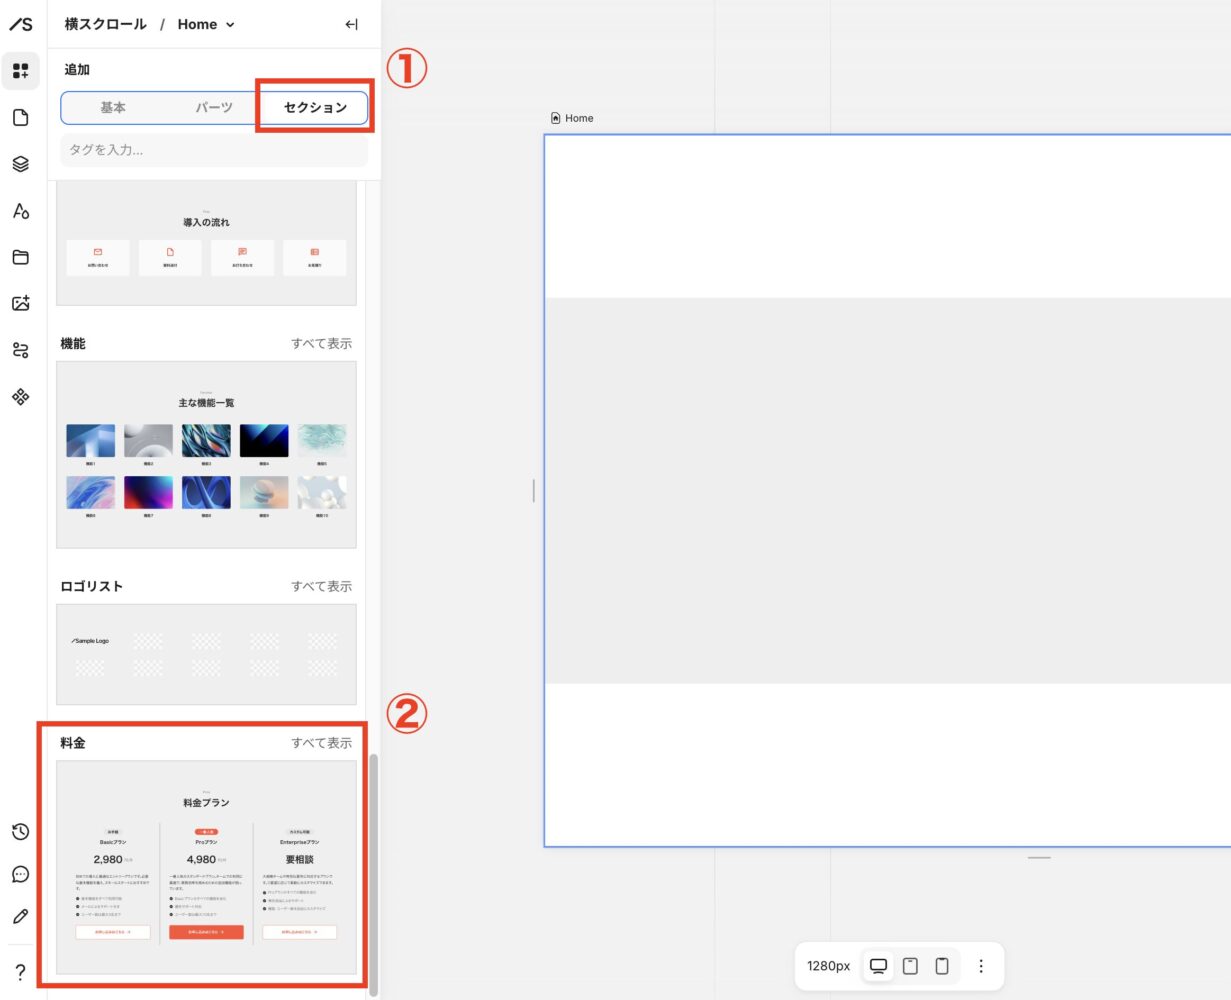Viewport: 1231px width, 1000px height.
Task: Open the image upload icon
Action: click(x=20, y=304)
